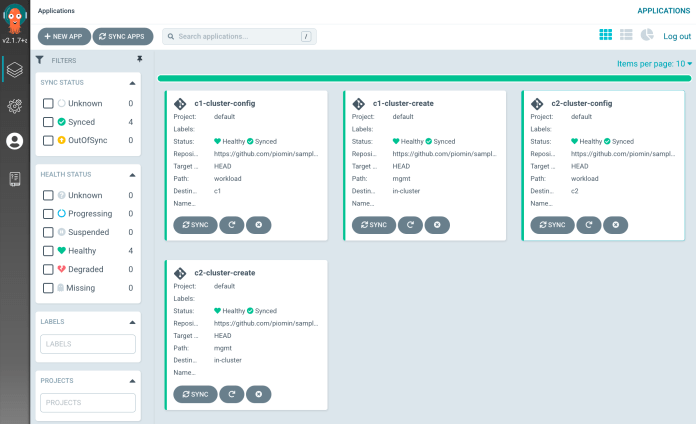696x424 pixels.
Task: Check the OutOfSync filter checkbox
Action: [x=48, y=141]
